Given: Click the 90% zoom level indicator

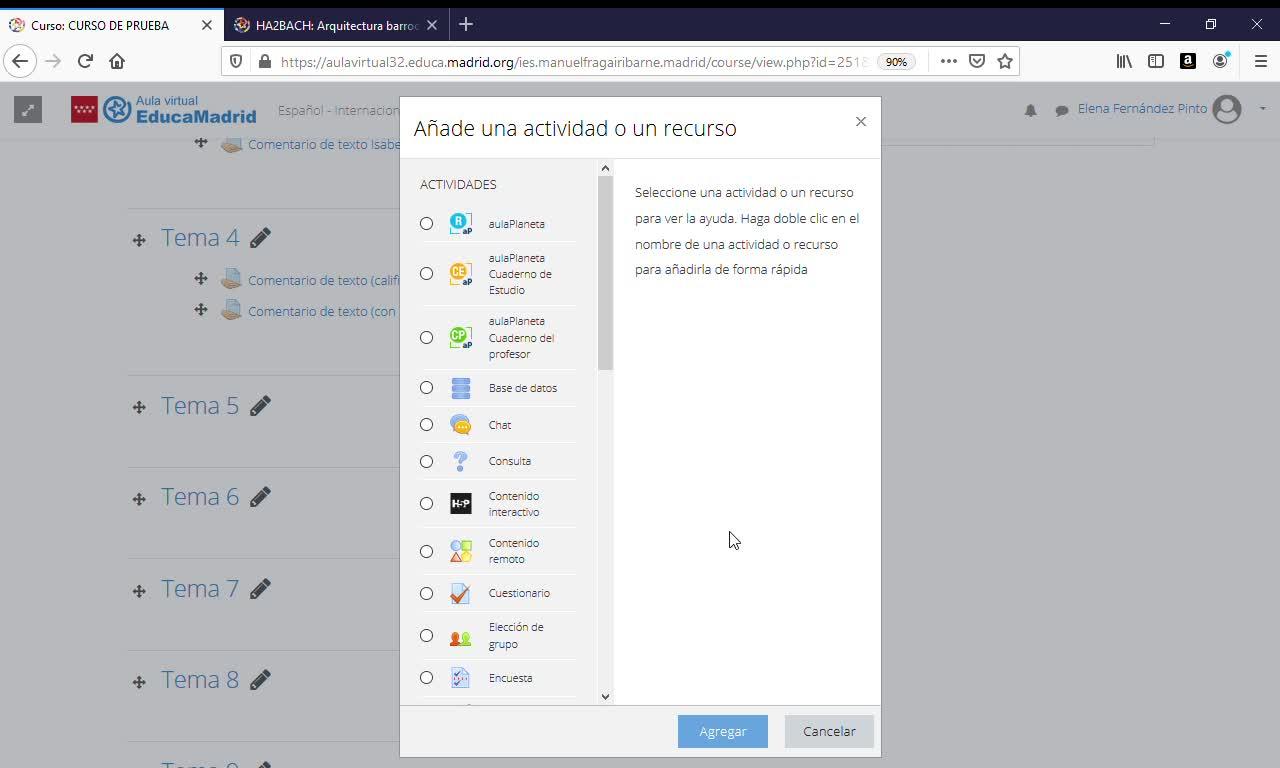Looking at the screenshot, I should pos(896,61).
